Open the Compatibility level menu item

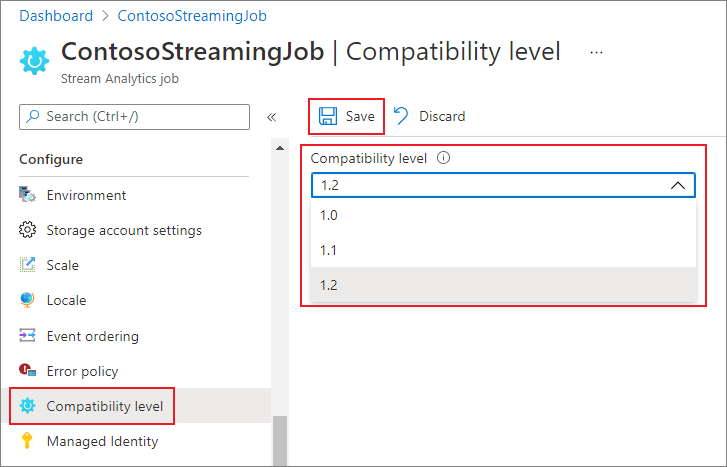click(x=104, y=406)
